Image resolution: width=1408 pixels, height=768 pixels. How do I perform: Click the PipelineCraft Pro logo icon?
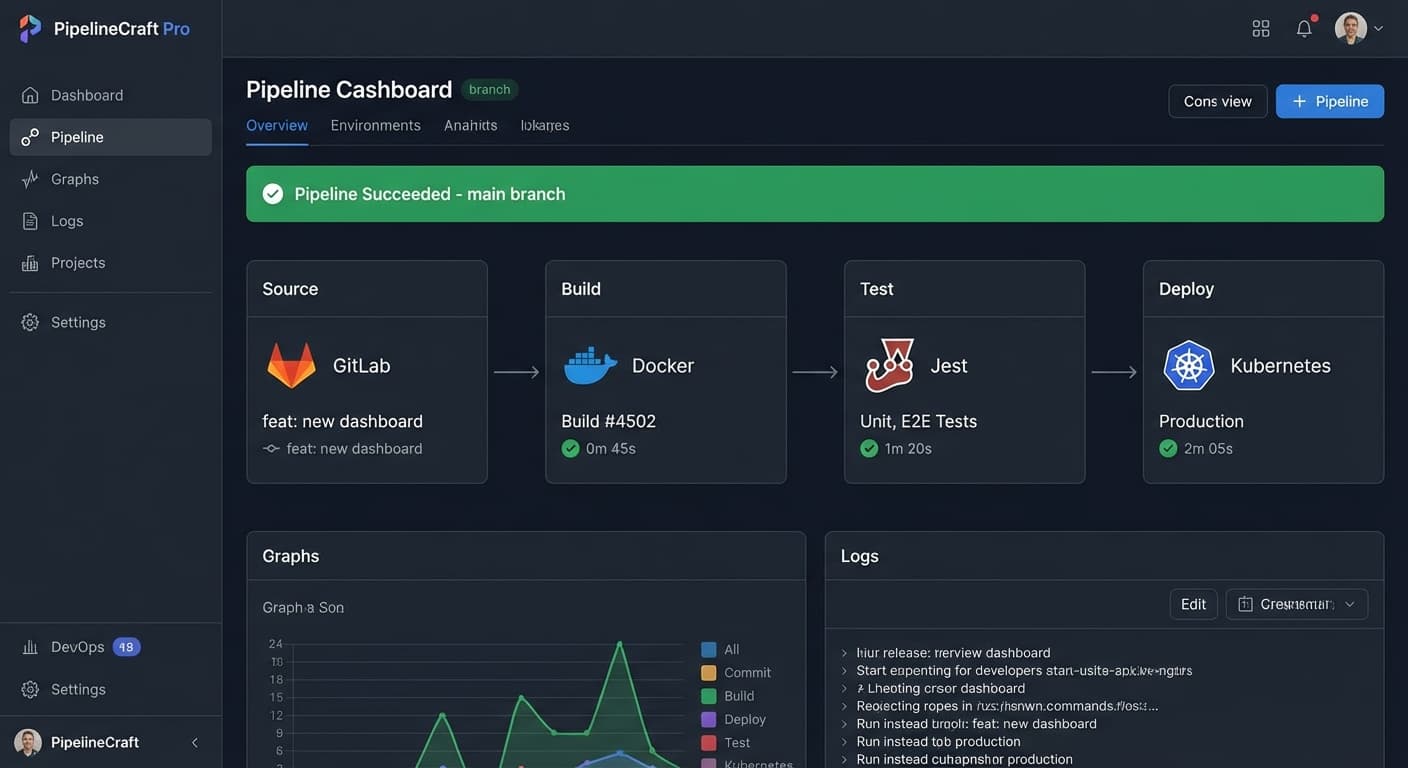(30, 28)
